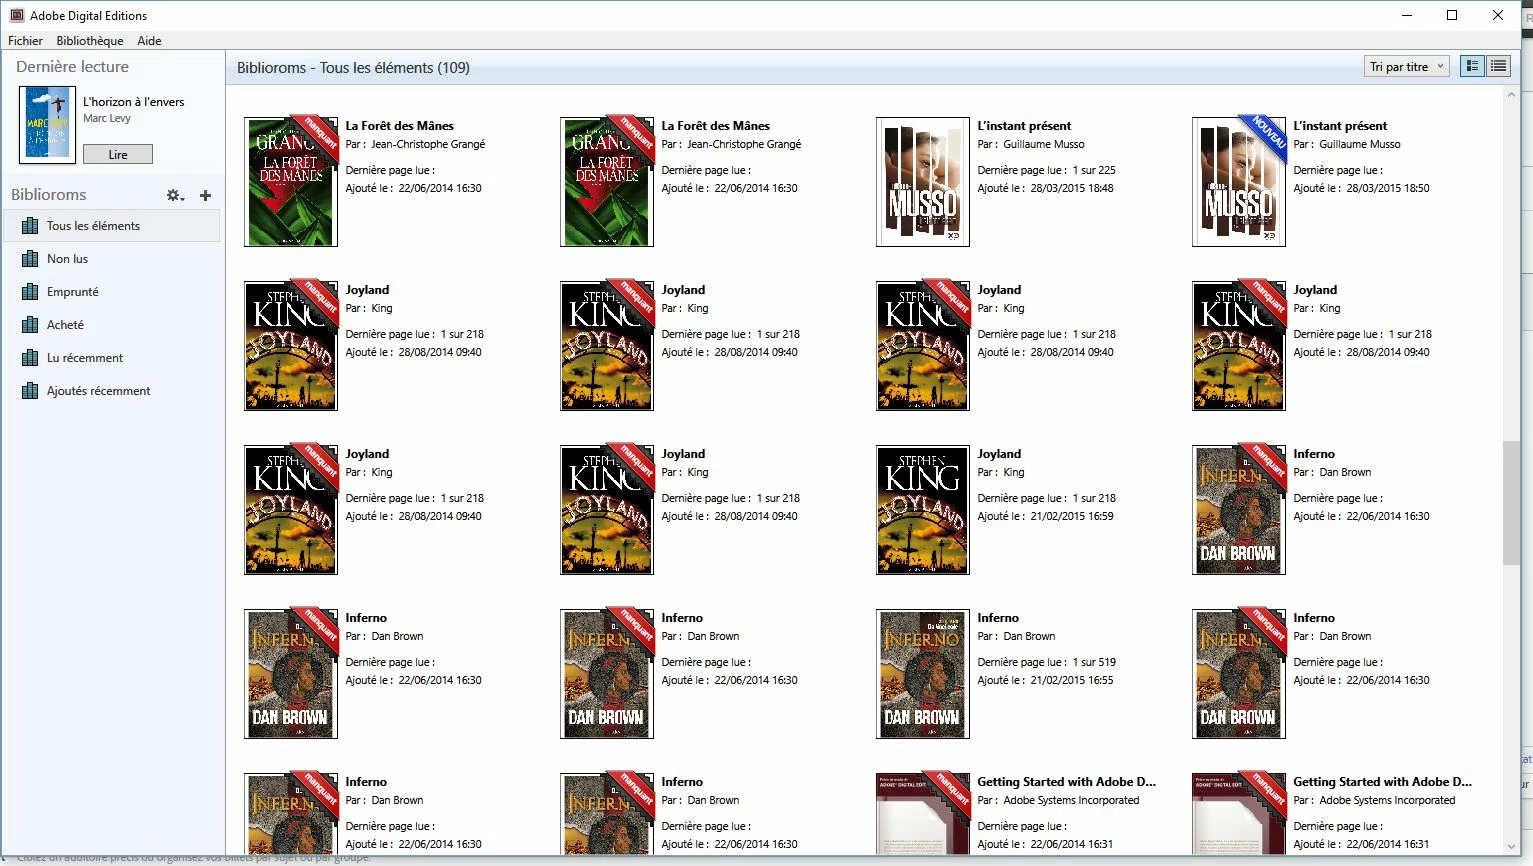Click scrollbar up arrow of the library
The image size is (1533, 866).
pyautogui.click(x=1511, y=94)
